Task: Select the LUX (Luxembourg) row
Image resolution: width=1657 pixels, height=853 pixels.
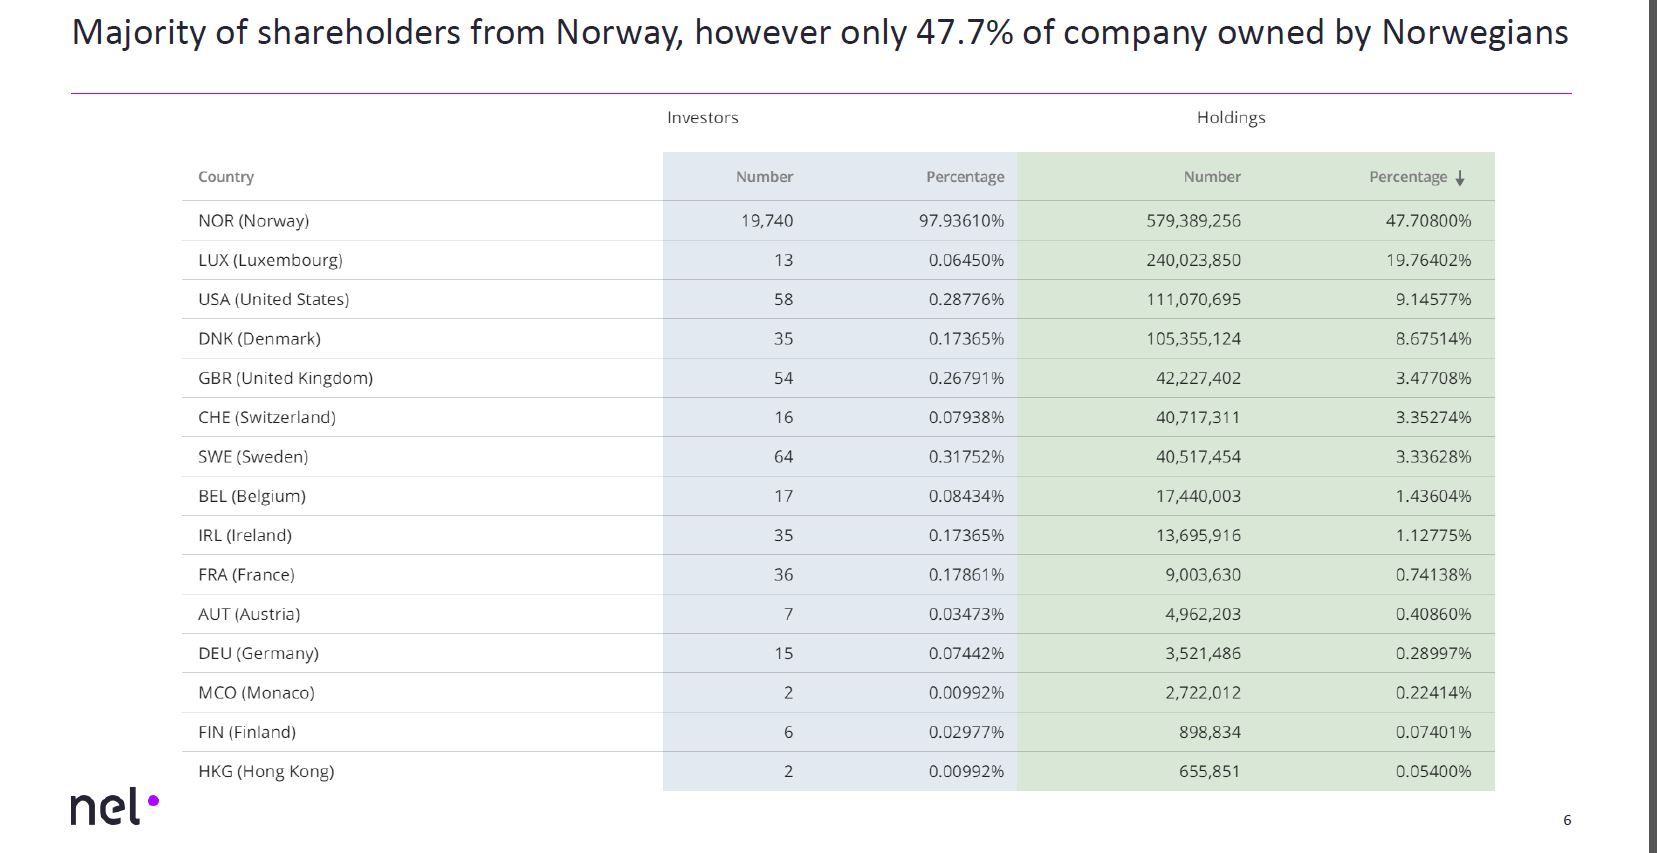Action: click(x=270, y=260)
